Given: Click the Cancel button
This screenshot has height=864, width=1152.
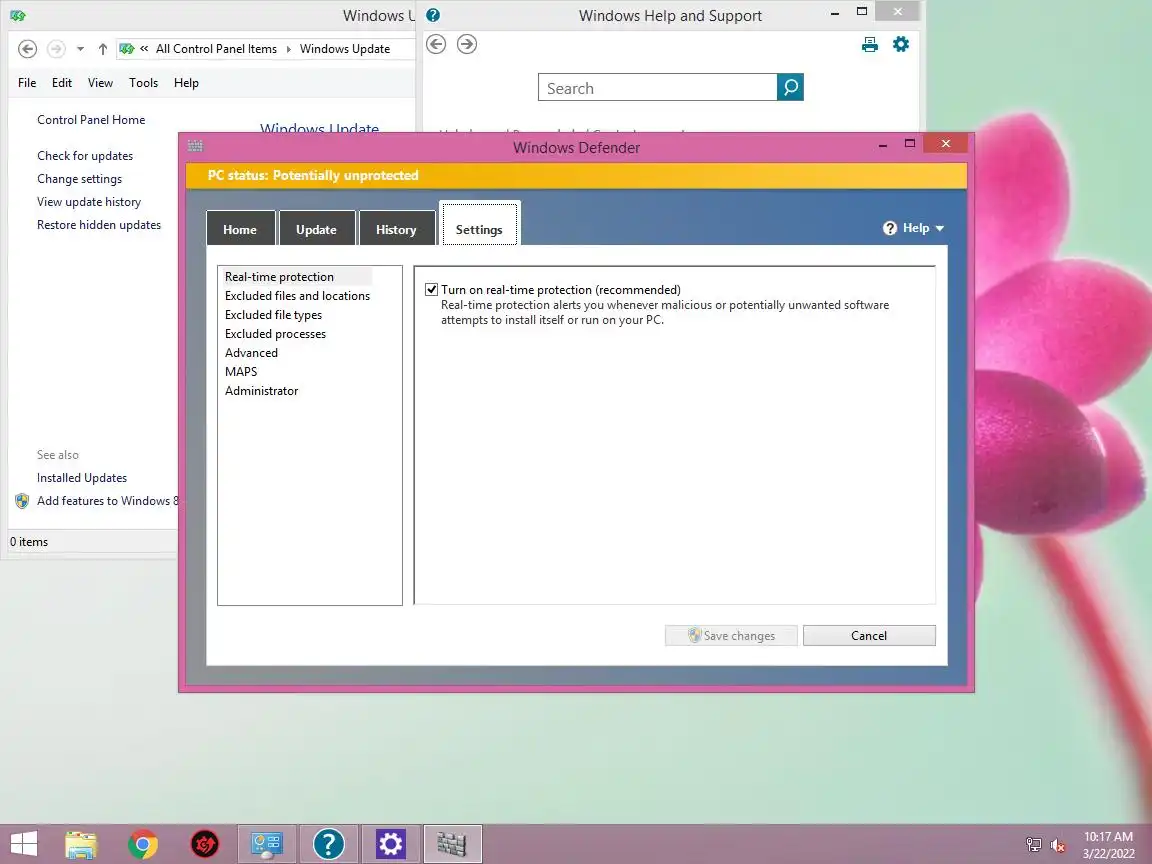Looking at the screenshot, I should (869, 636).
